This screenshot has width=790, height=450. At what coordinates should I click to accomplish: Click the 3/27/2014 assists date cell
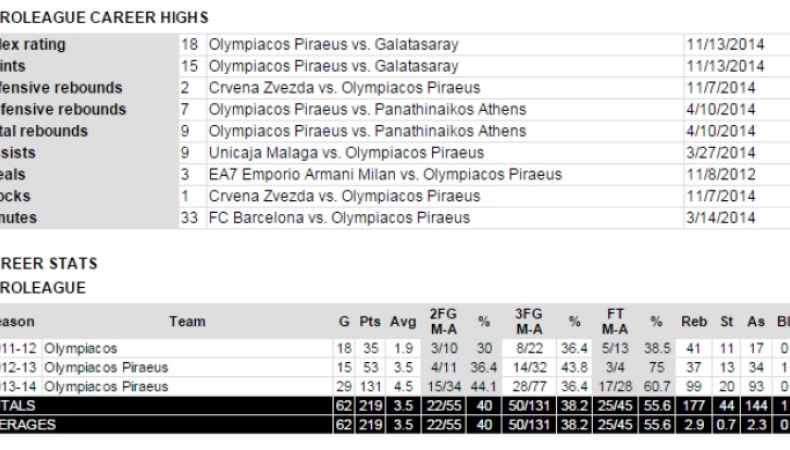pos(720,153)
